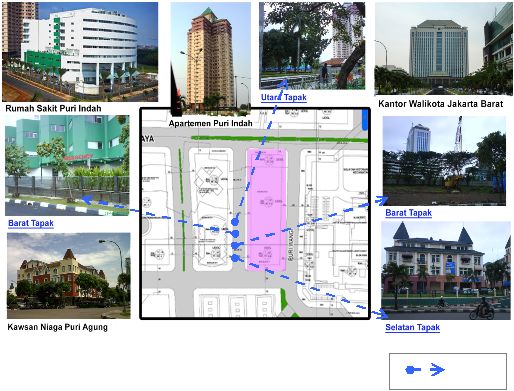514x391 pixels.
Task: Click the Rumah Sakit Puri Indah photo
Action: point(80,52)
